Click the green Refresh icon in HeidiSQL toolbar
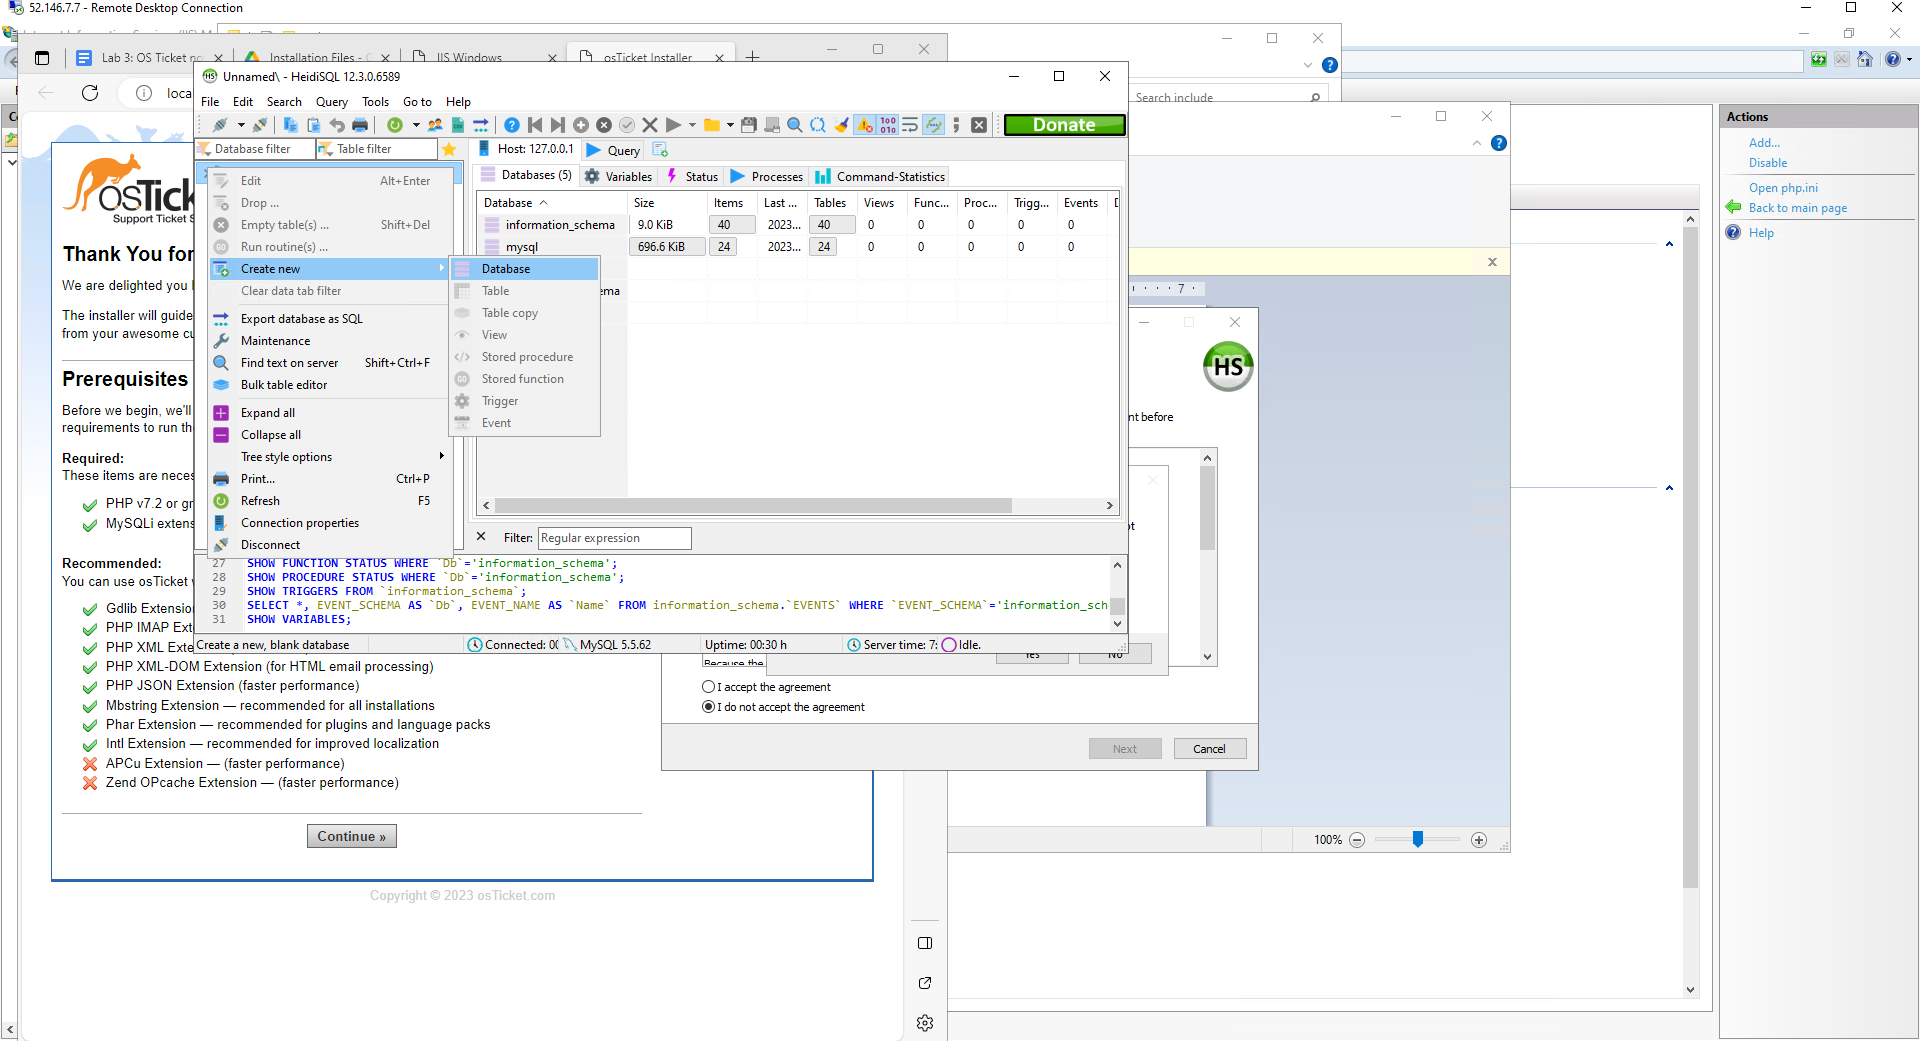Viewport: 1920px width, 1041px height. tap(395, 125)
